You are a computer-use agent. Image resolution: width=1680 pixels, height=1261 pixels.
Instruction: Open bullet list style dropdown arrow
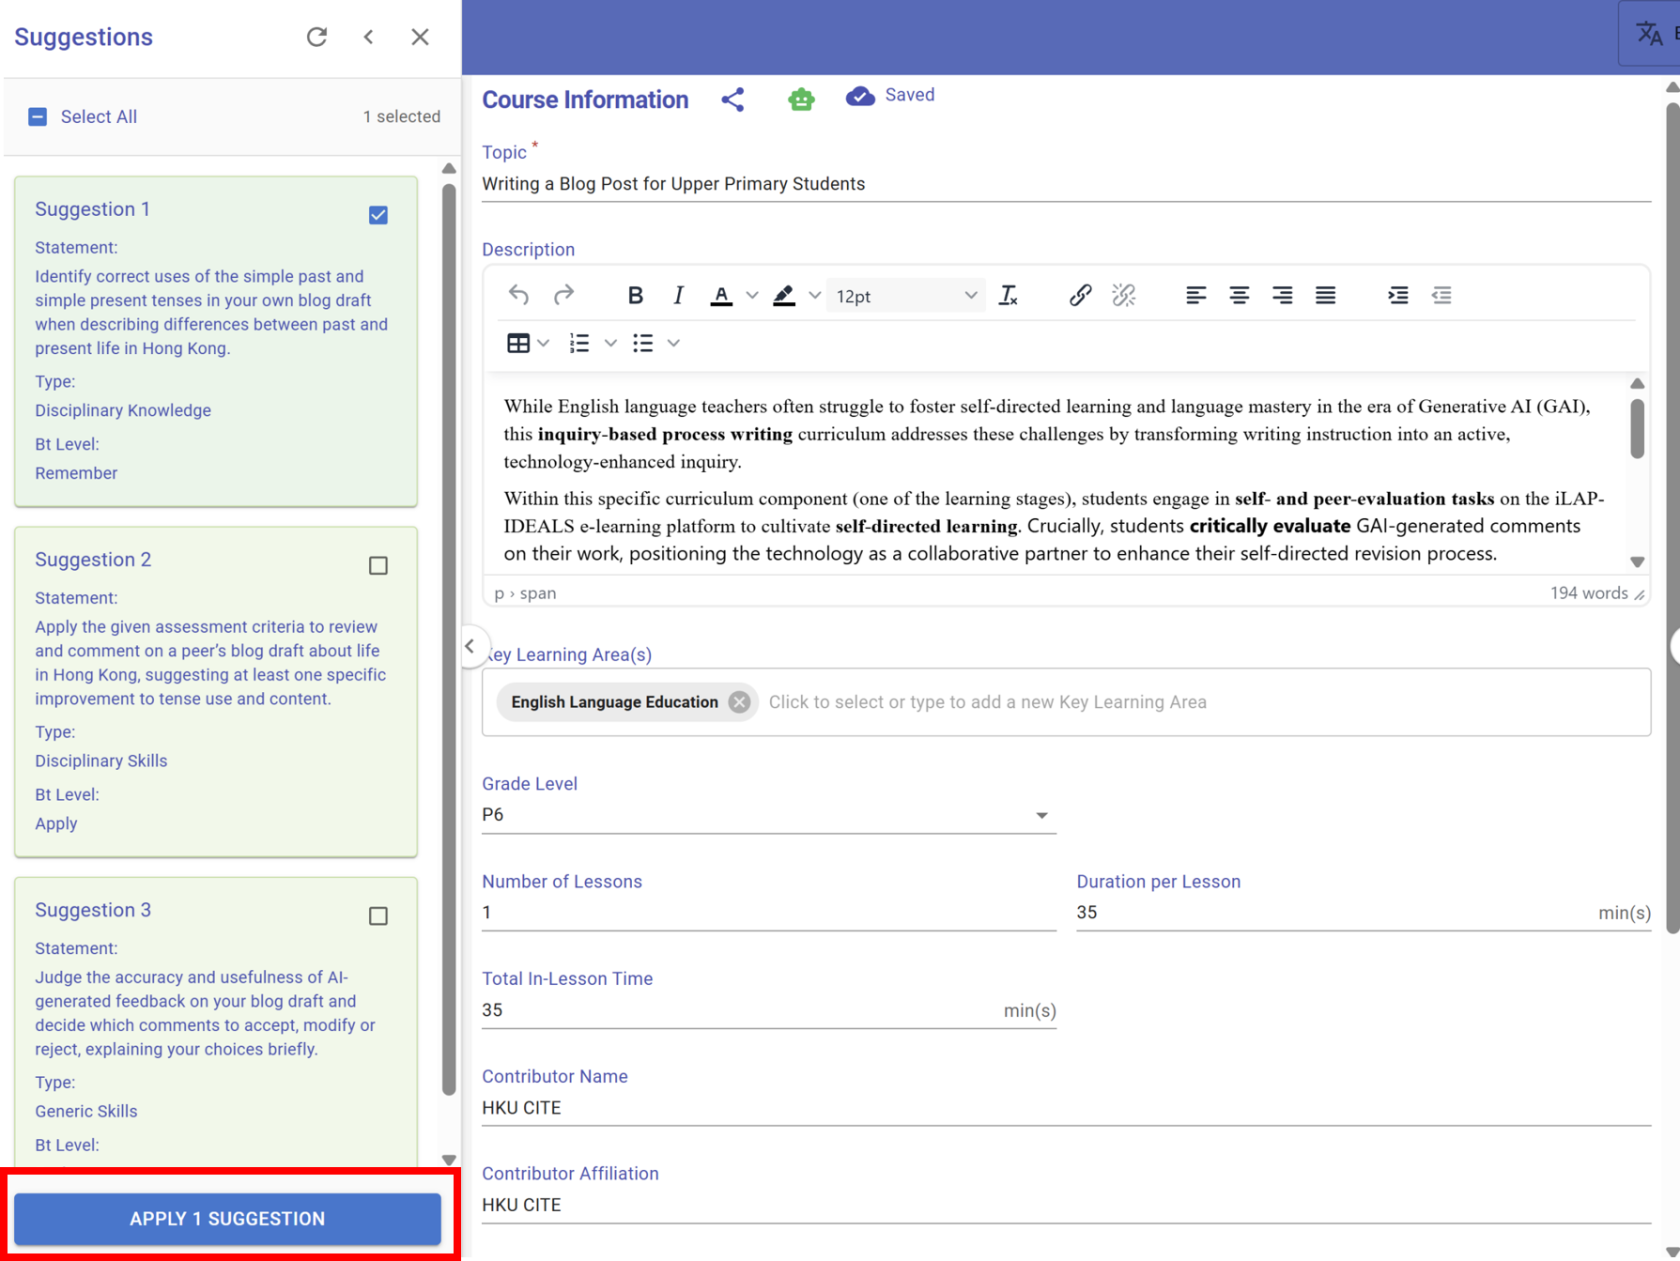click(674, 343)
